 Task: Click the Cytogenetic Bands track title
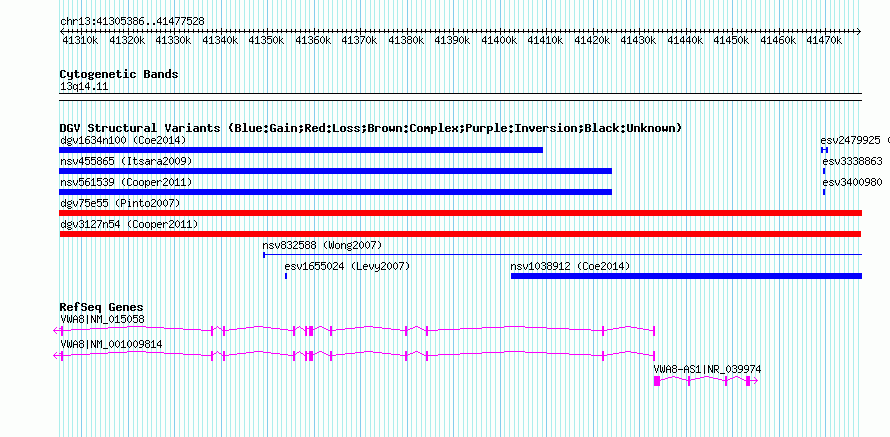coord(119,74)
